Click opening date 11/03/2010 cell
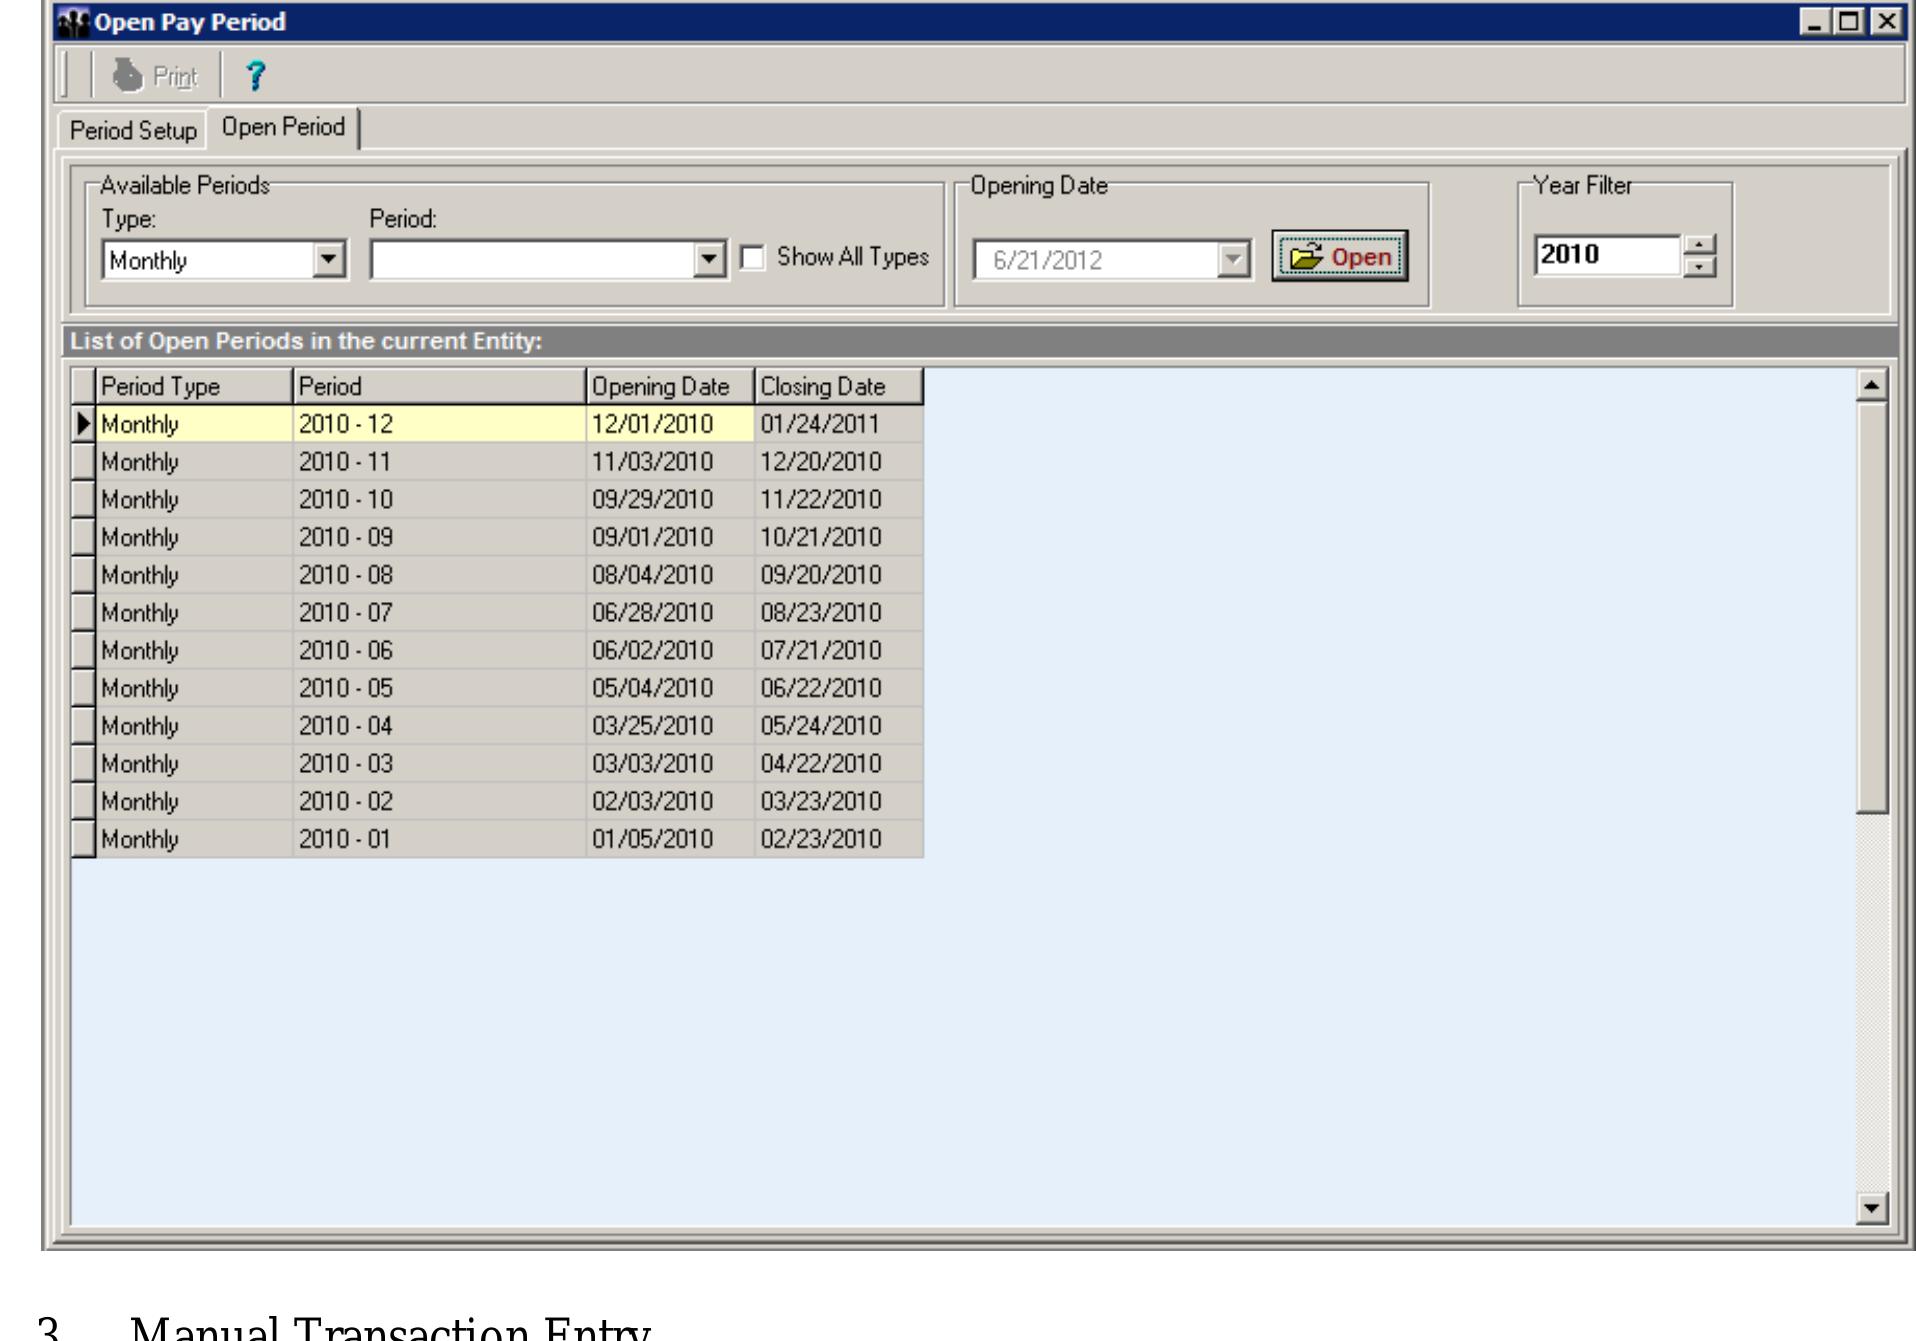This screenshot has width=1916, height=1341. click(670, 462)
